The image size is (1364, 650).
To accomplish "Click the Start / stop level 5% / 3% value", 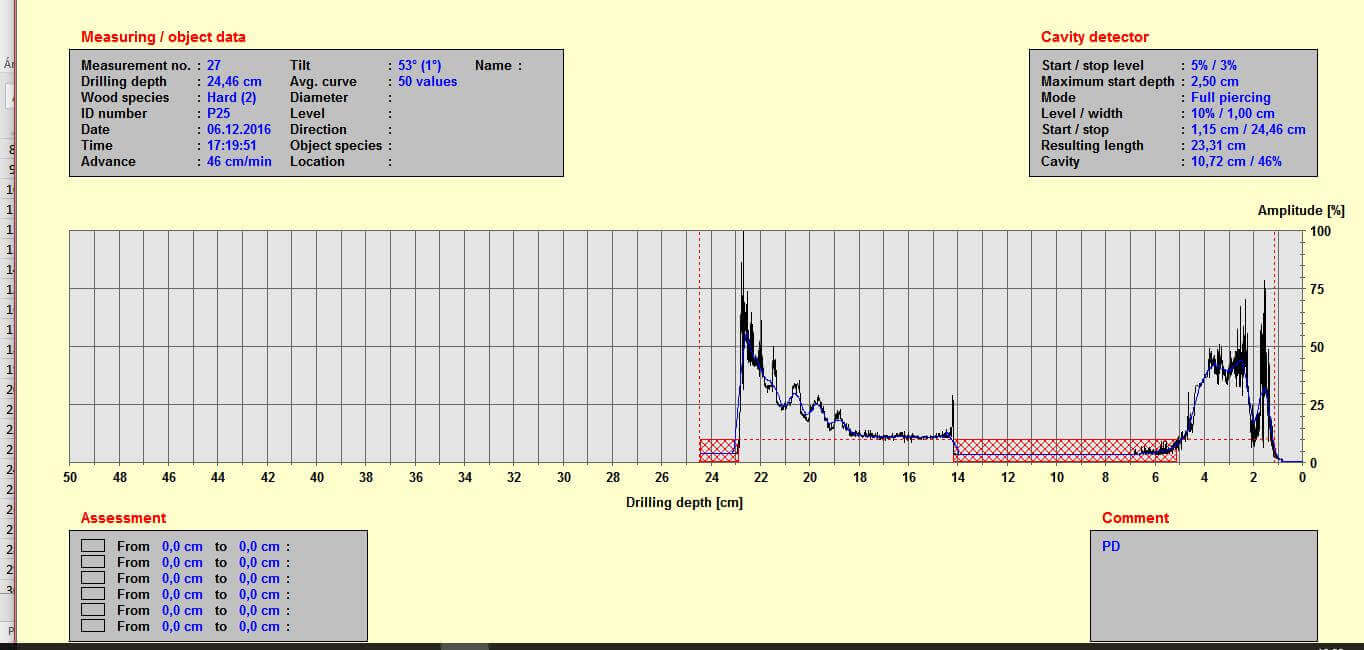I will (x=1213, y=66).
